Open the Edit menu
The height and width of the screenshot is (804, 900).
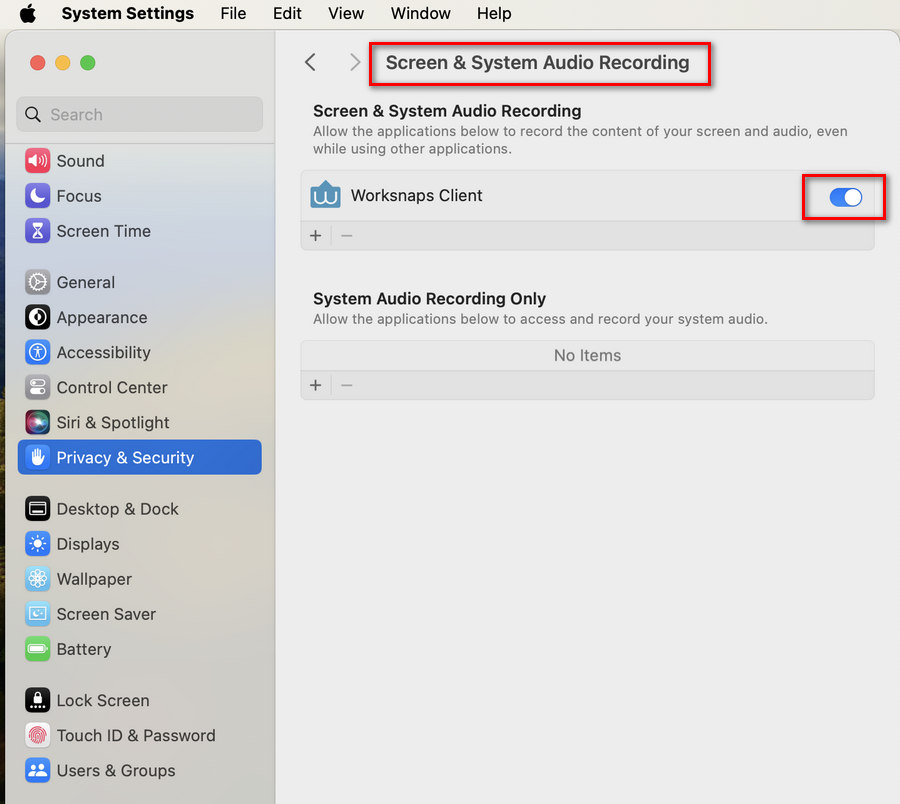[287, 13]
